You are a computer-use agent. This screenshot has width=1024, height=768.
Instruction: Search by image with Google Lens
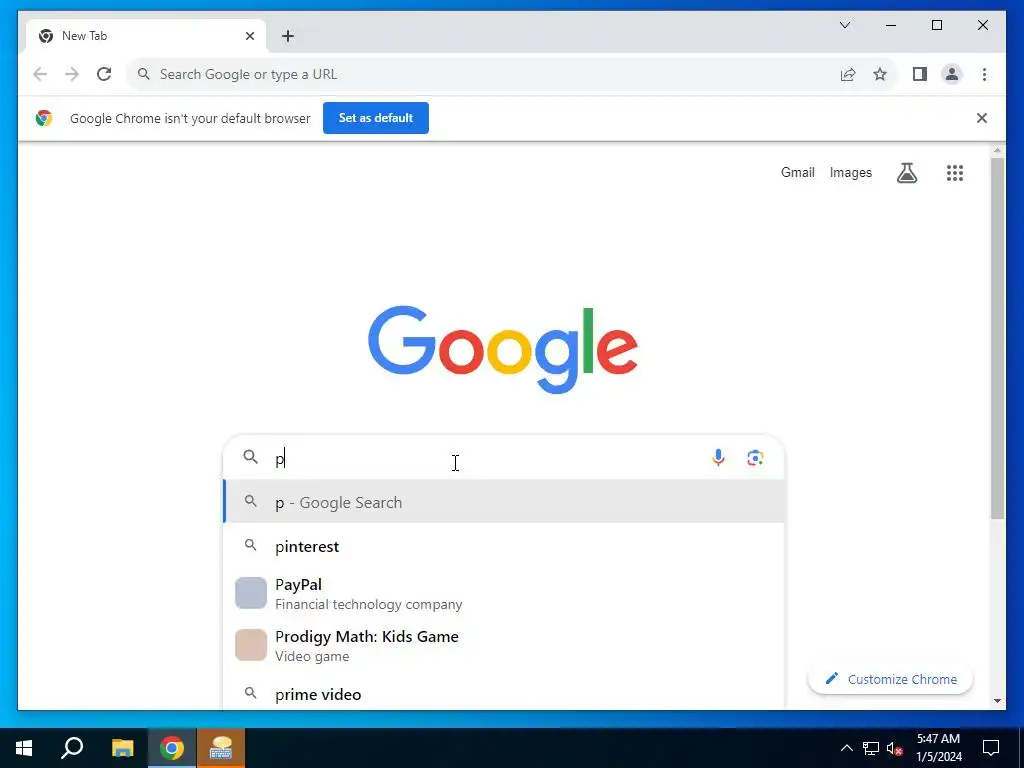pyautogui.click(x=755, y=458)
